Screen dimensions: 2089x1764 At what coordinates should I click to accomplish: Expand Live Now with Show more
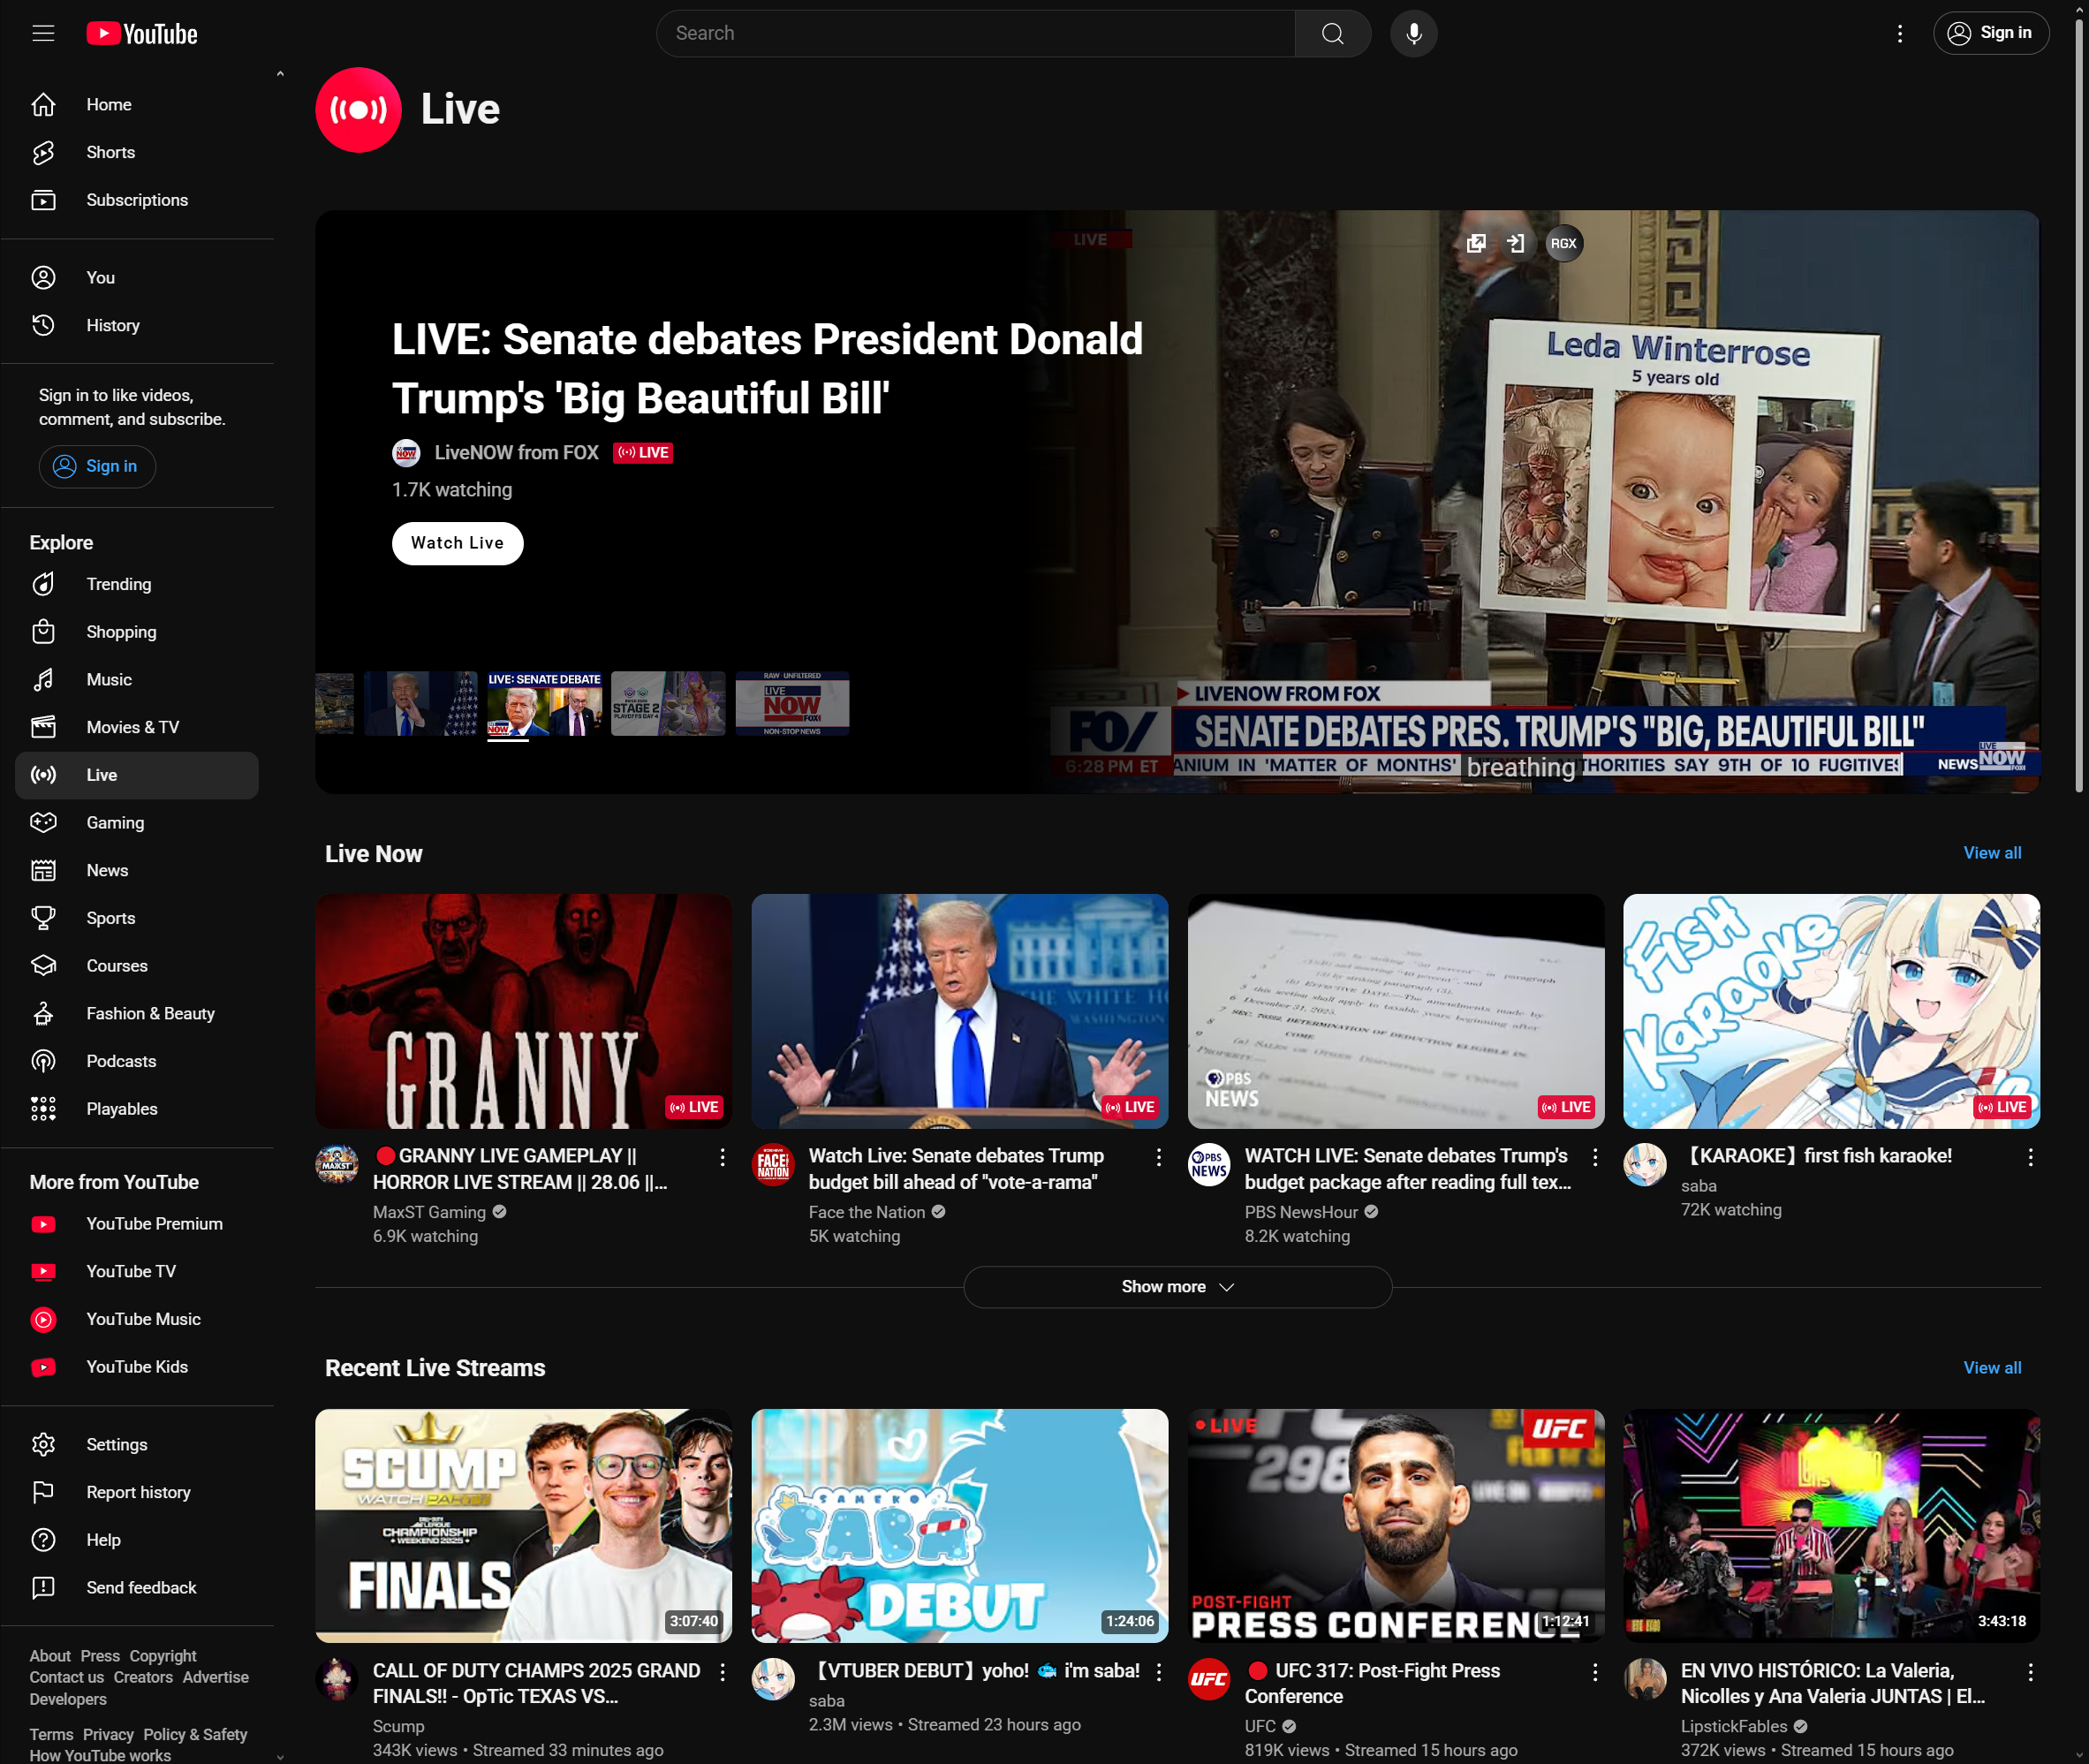[x=1177, y=1287]
